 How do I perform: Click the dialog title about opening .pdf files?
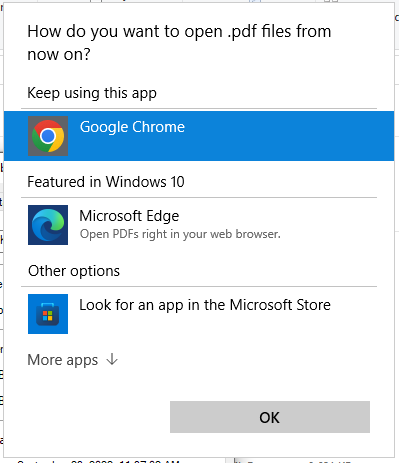(x=179, y=43)
